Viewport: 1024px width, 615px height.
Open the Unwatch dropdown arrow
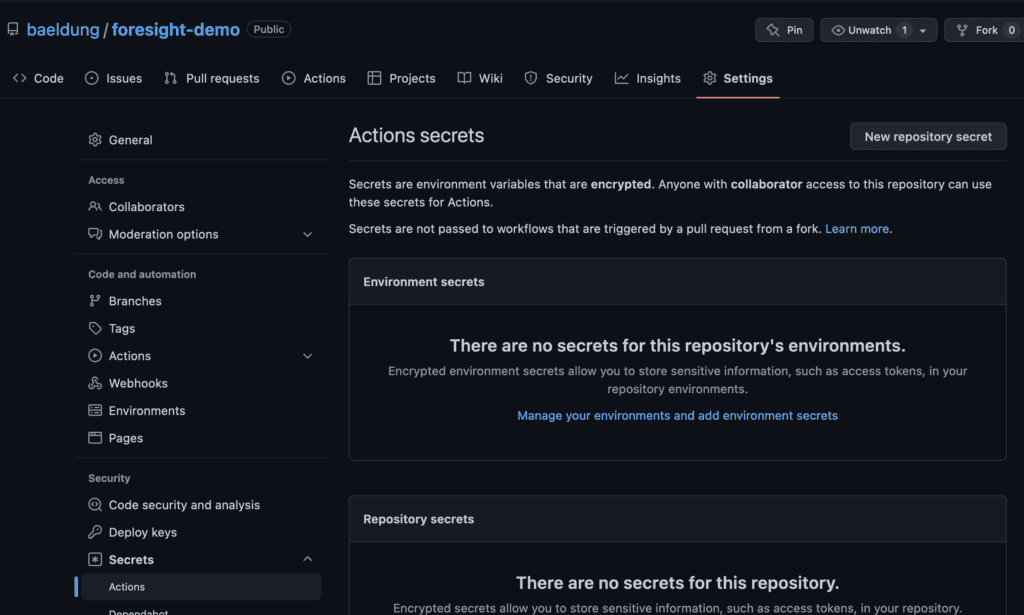(x=922, y=31)
